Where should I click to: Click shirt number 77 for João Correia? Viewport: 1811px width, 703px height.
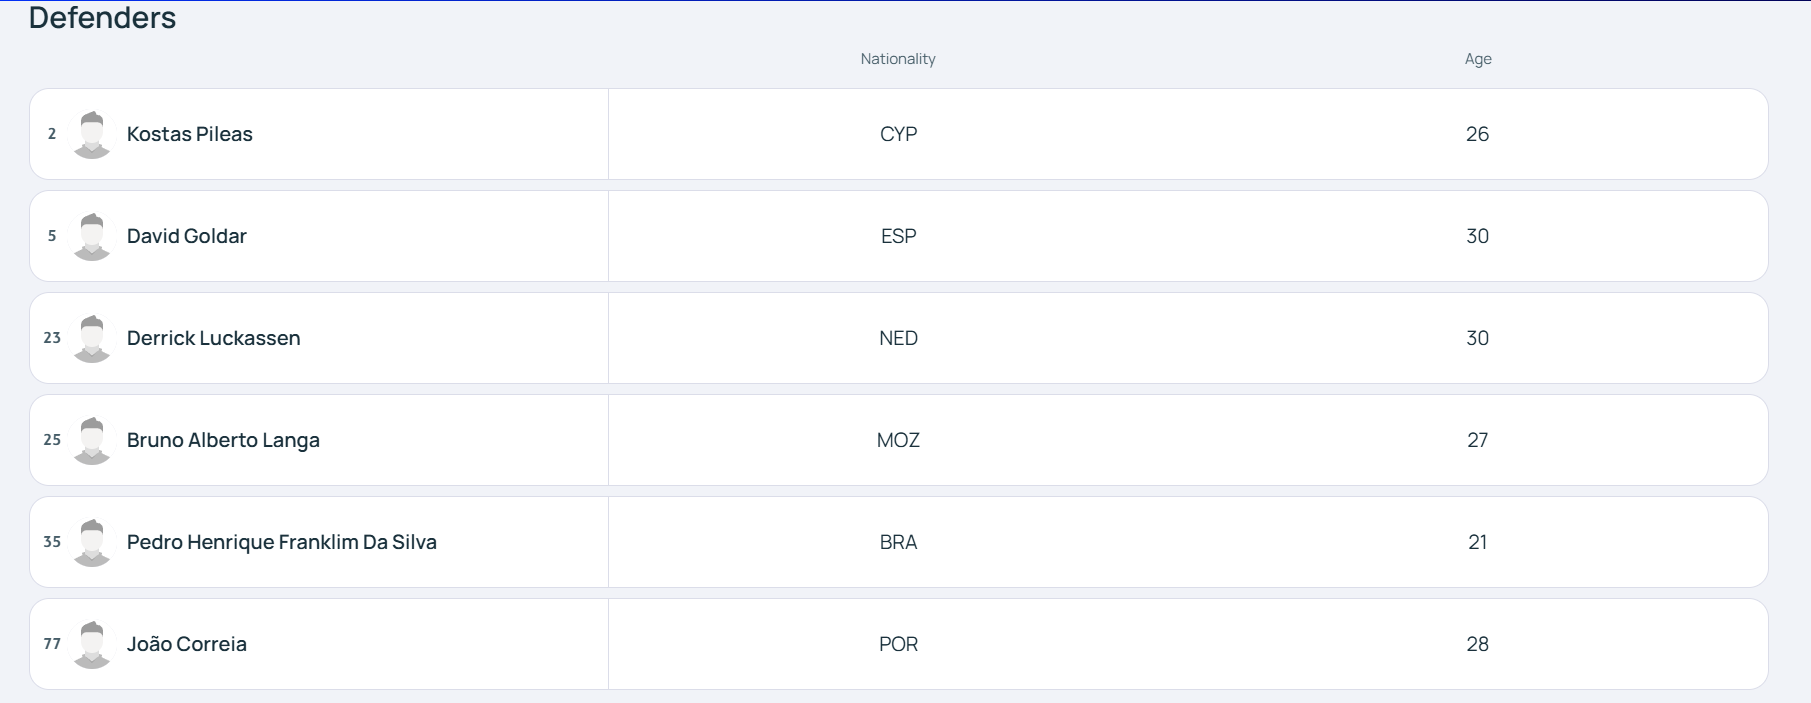[52, 644]
